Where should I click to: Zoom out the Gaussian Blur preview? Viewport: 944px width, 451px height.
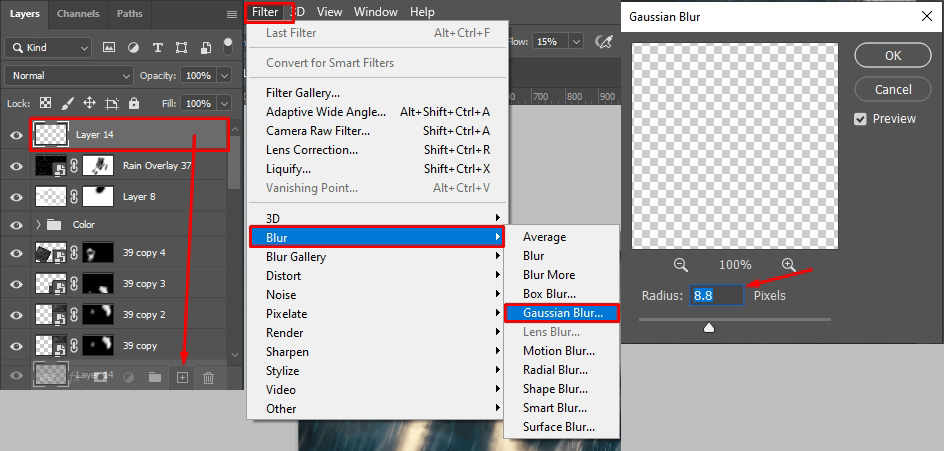click(x=681, y=264)
